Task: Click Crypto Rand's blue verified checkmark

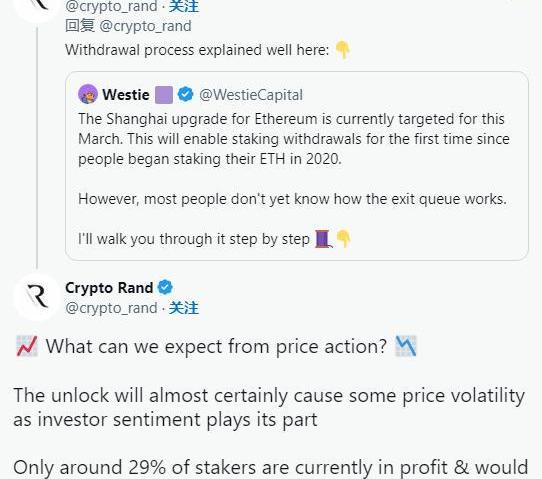Action: click(165, 287)
